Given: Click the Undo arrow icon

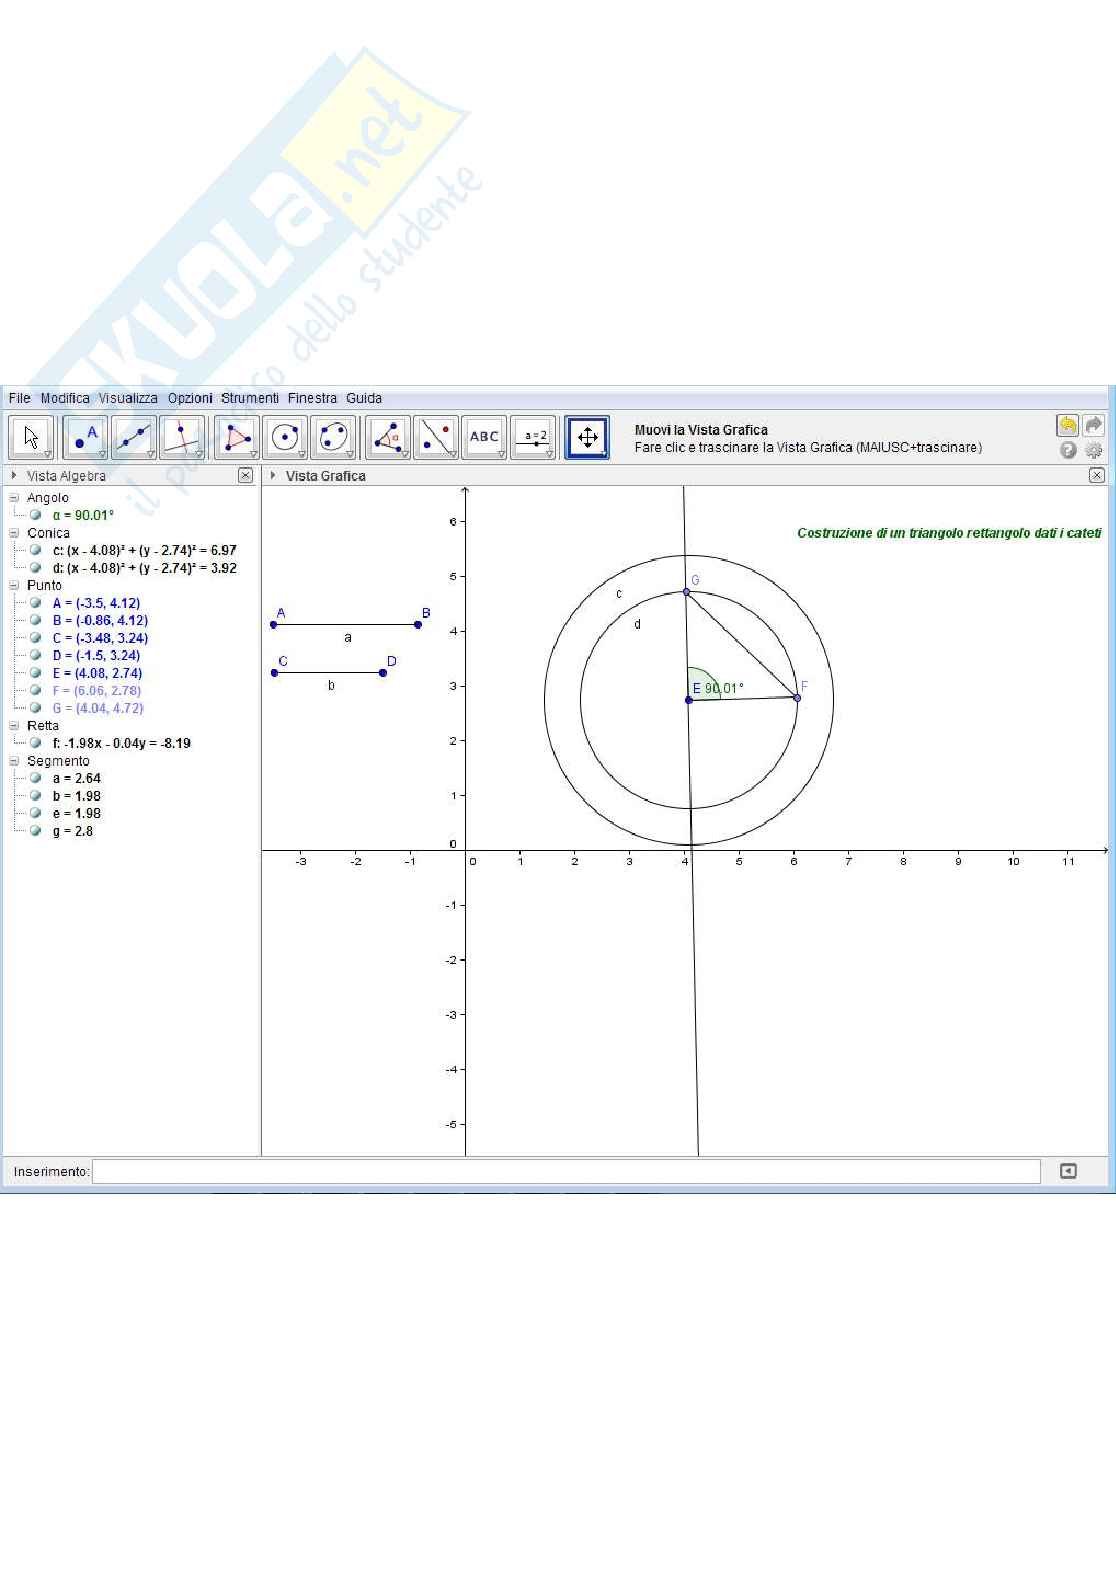Looking at the screenshot, I should [1067, 426].
